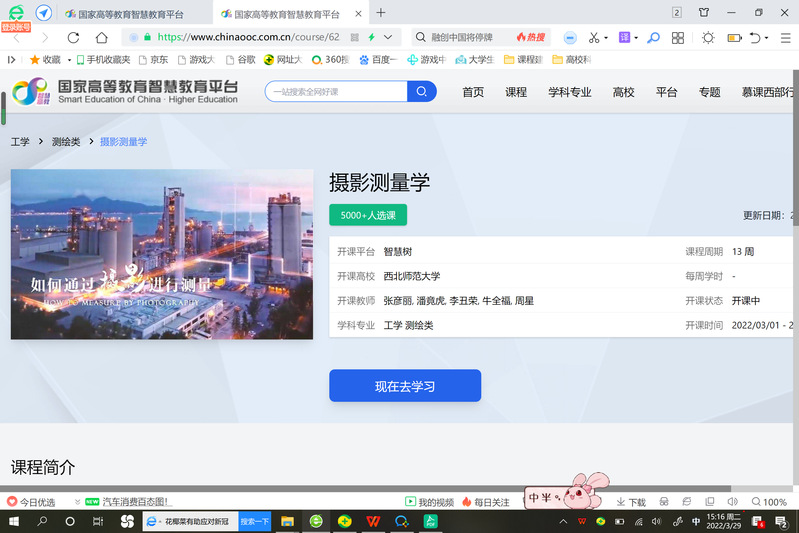The width and height of the screenshot is (799, 533).
Task: Open the browser main menu (three lines)
Action: click(784, 37)
